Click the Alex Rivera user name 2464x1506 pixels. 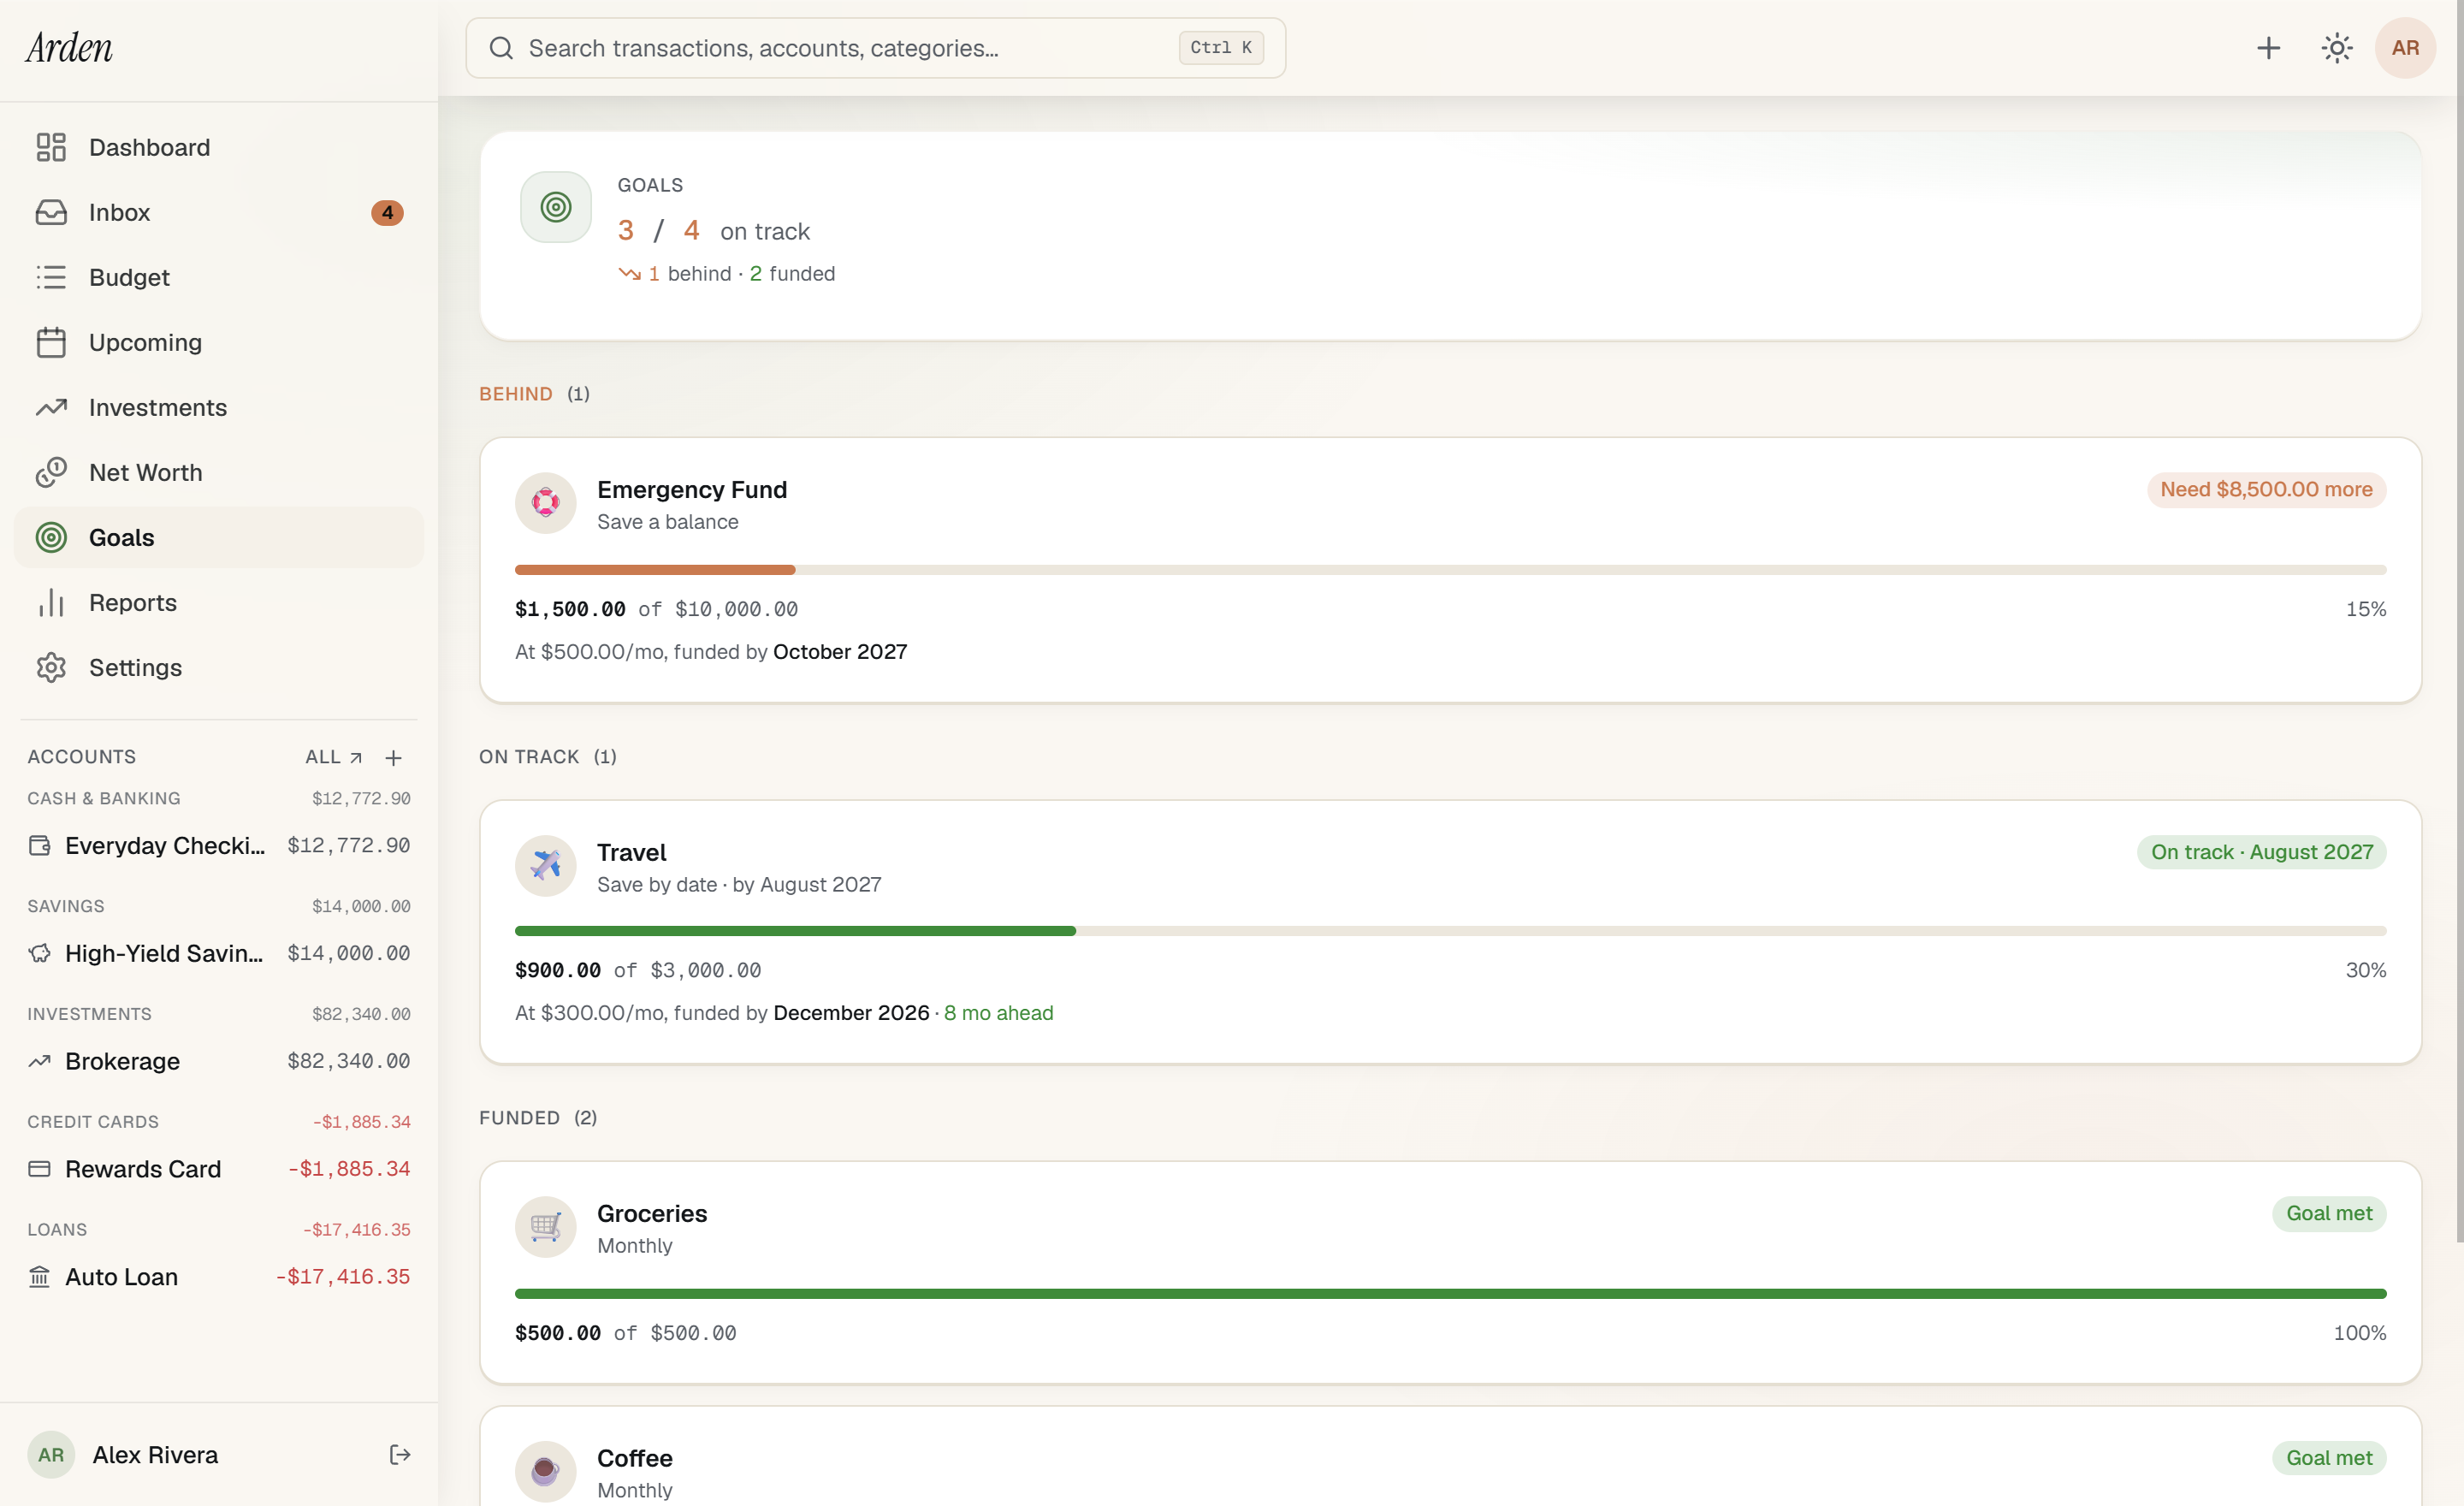[x=155, y=1455]
